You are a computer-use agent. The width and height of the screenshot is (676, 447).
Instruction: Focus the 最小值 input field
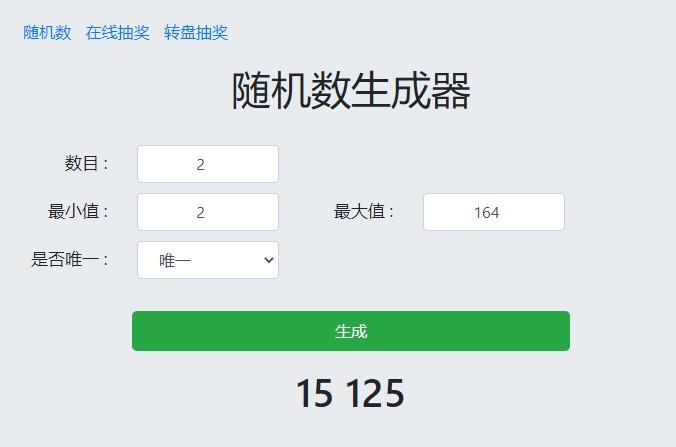[208, 212]
